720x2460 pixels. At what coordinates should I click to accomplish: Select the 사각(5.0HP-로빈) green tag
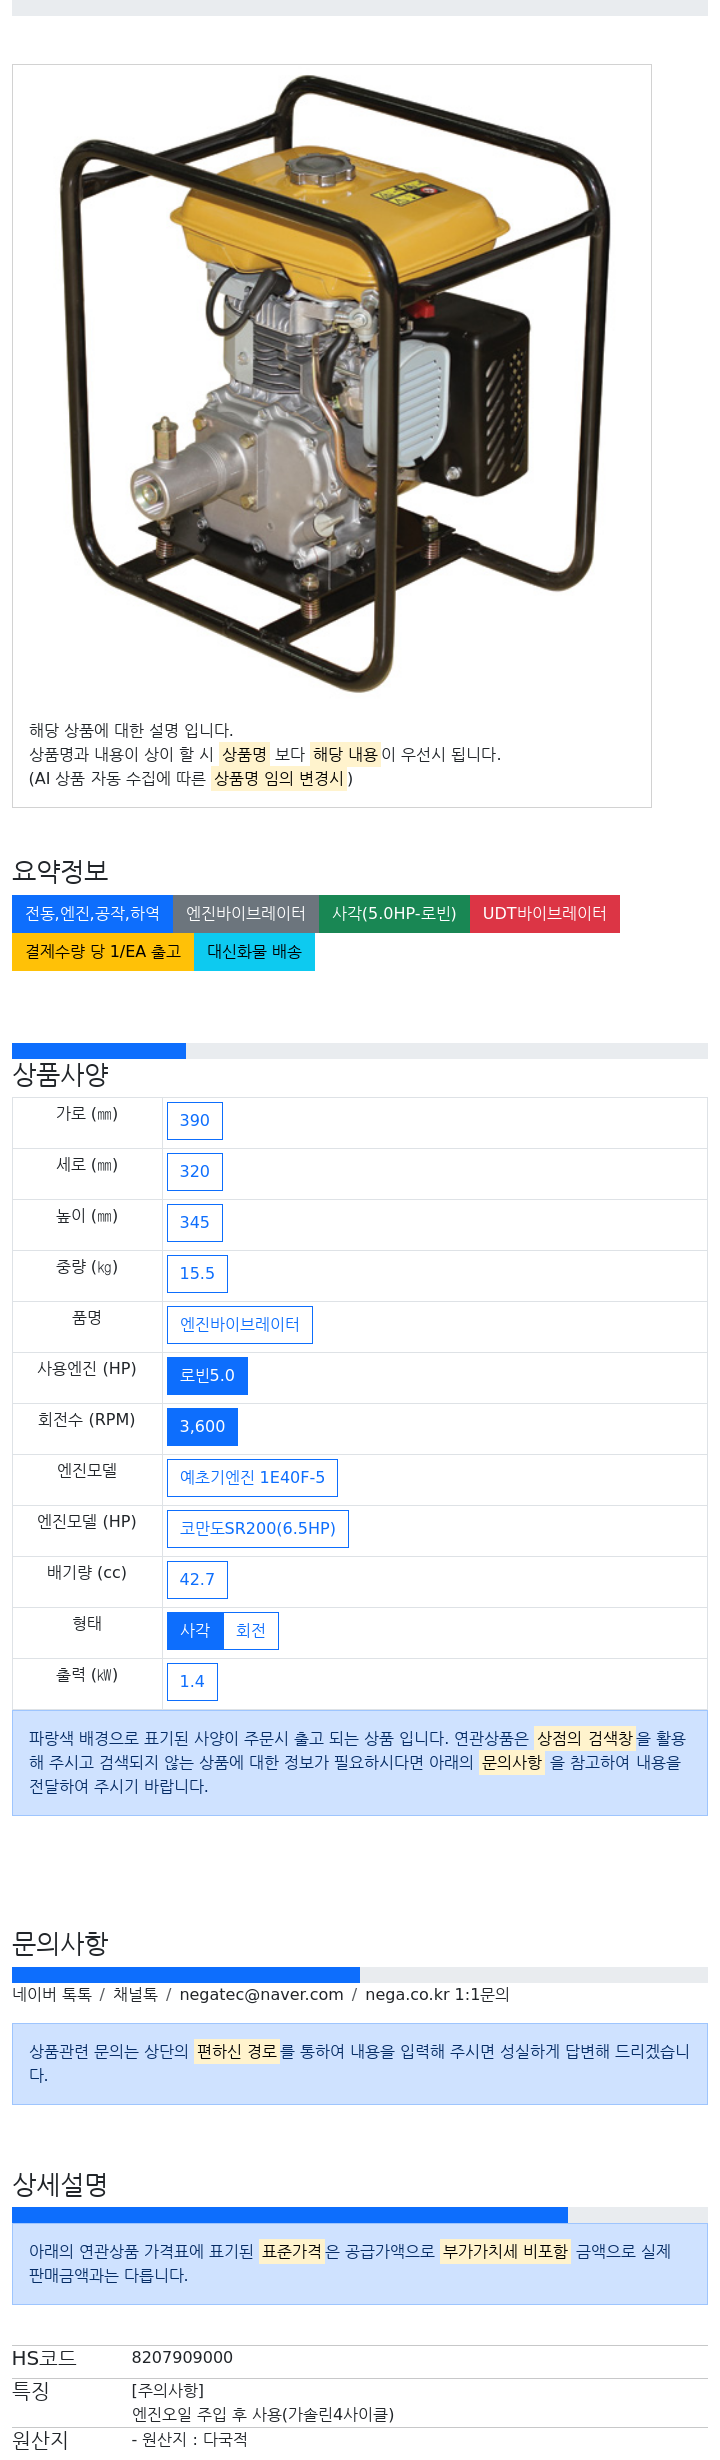394,914
